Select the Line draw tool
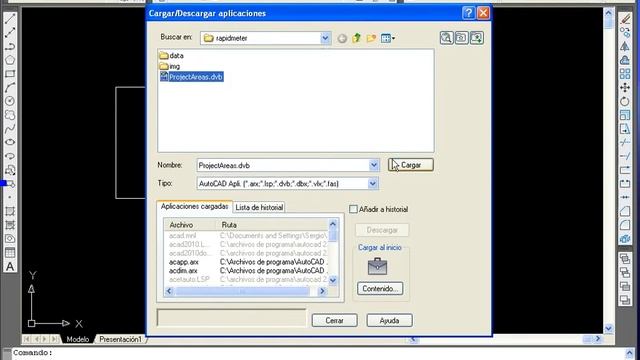Screen dimensions: 640x360 click(x=10, y=18)
